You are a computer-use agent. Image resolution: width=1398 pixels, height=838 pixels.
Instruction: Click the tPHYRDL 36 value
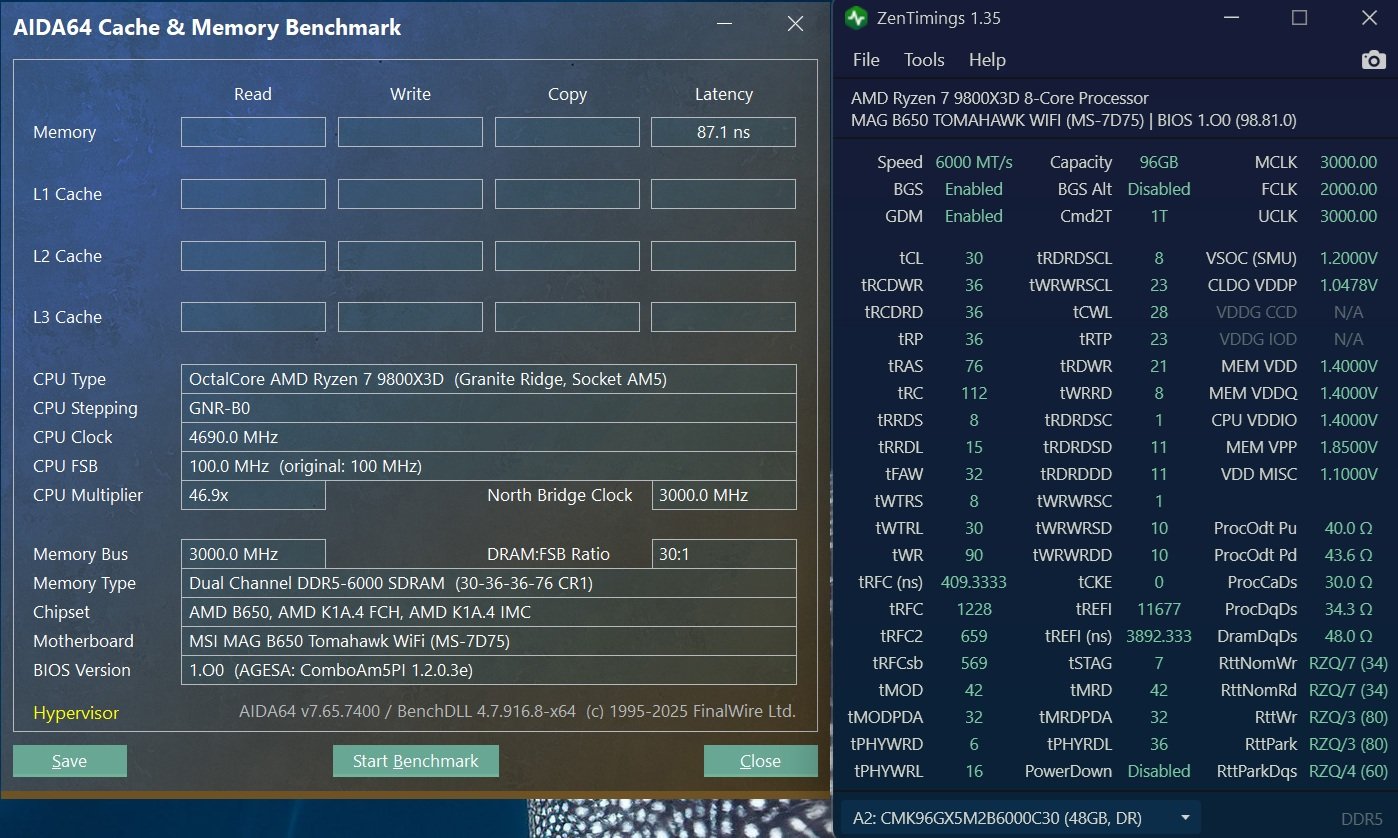point(1159,744)
